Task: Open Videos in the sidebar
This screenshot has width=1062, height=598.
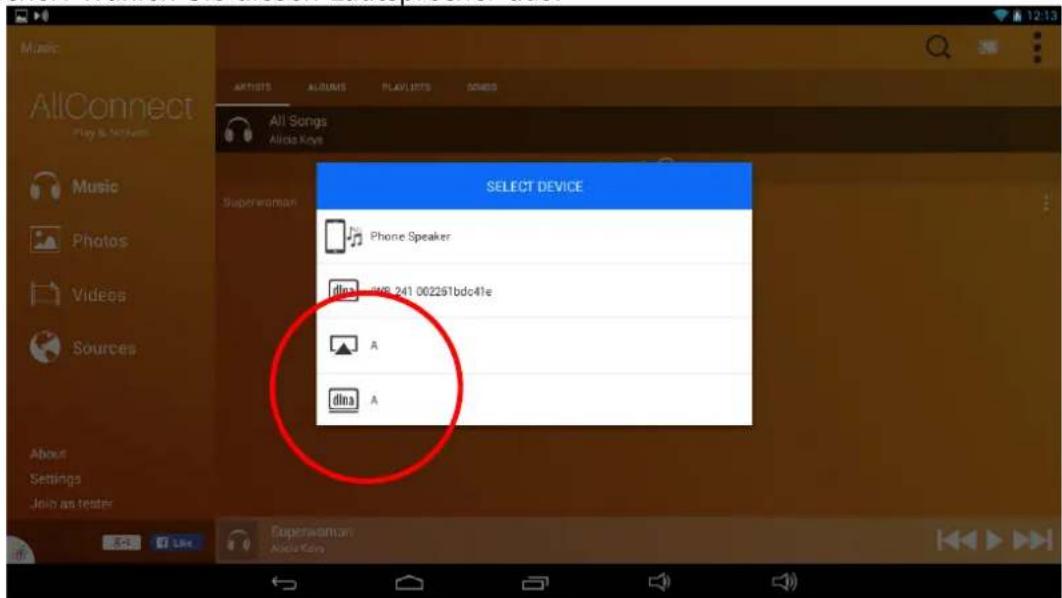Action: (78, 295)
